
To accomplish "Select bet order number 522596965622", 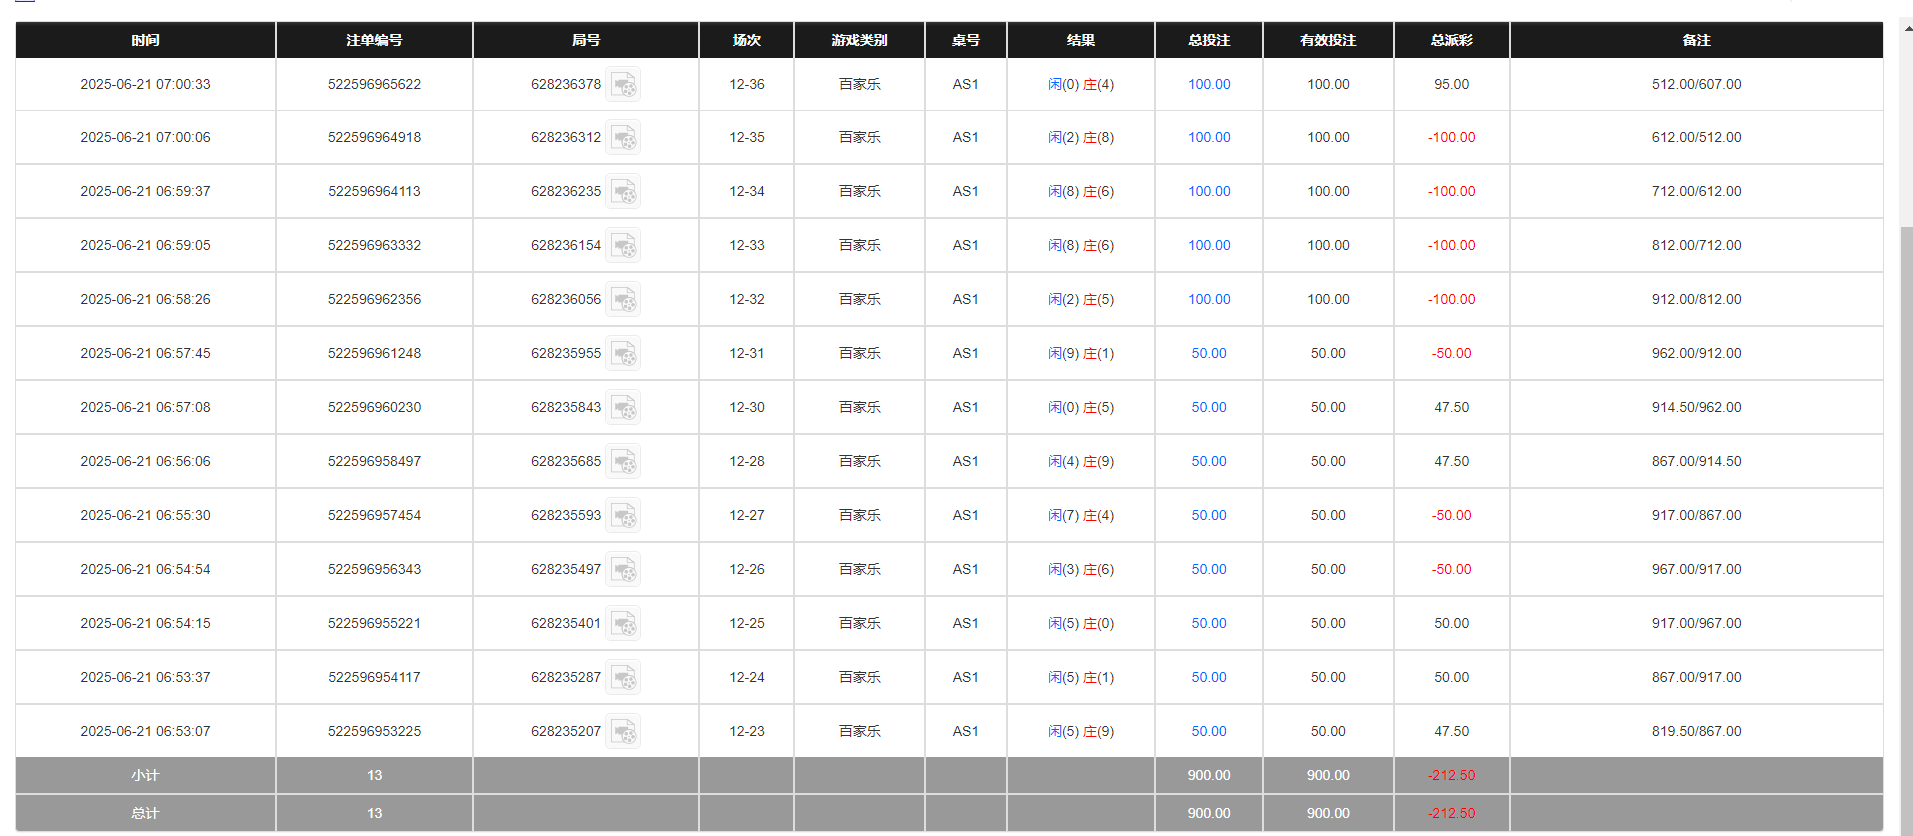I will 374,85.
